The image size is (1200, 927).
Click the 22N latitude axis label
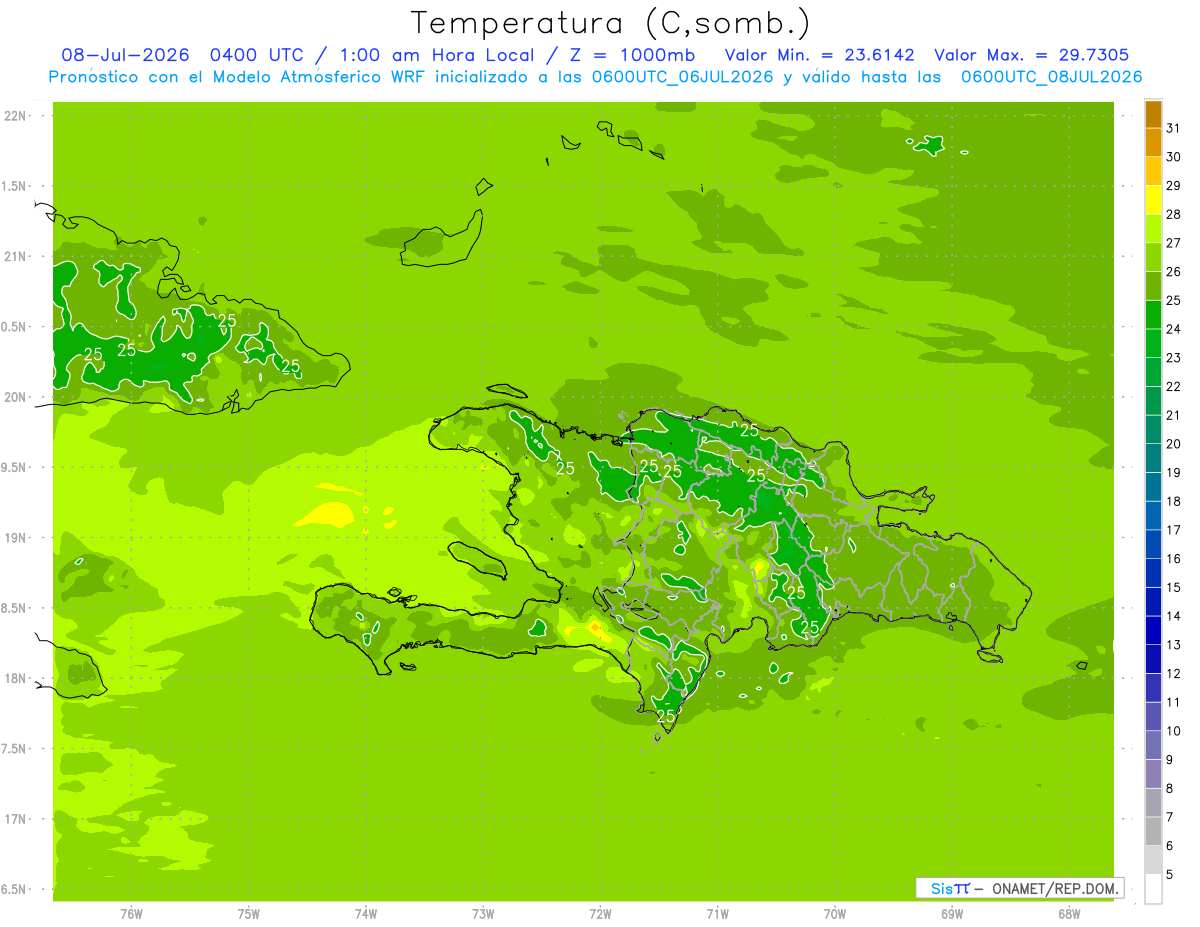(15, 116)
